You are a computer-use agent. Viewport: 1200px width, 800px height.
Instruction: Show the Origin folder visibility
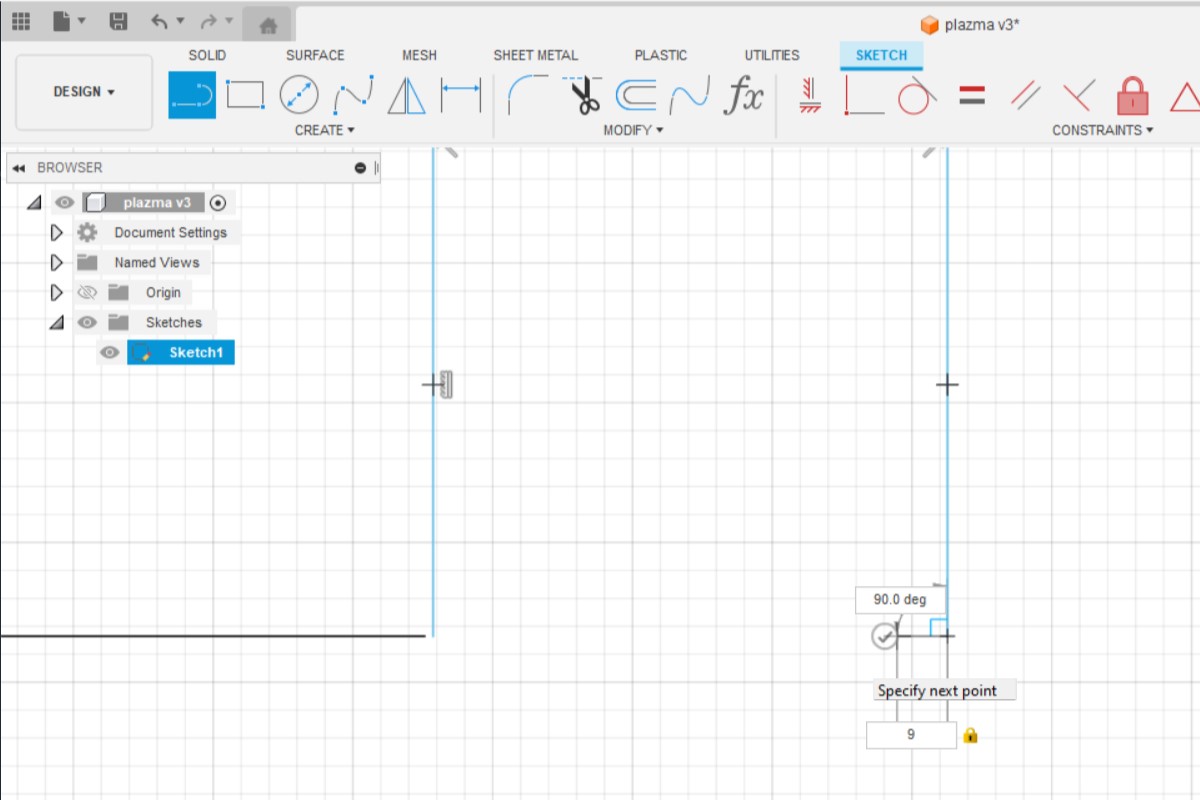pyautogui.click(x=88, y=292)
